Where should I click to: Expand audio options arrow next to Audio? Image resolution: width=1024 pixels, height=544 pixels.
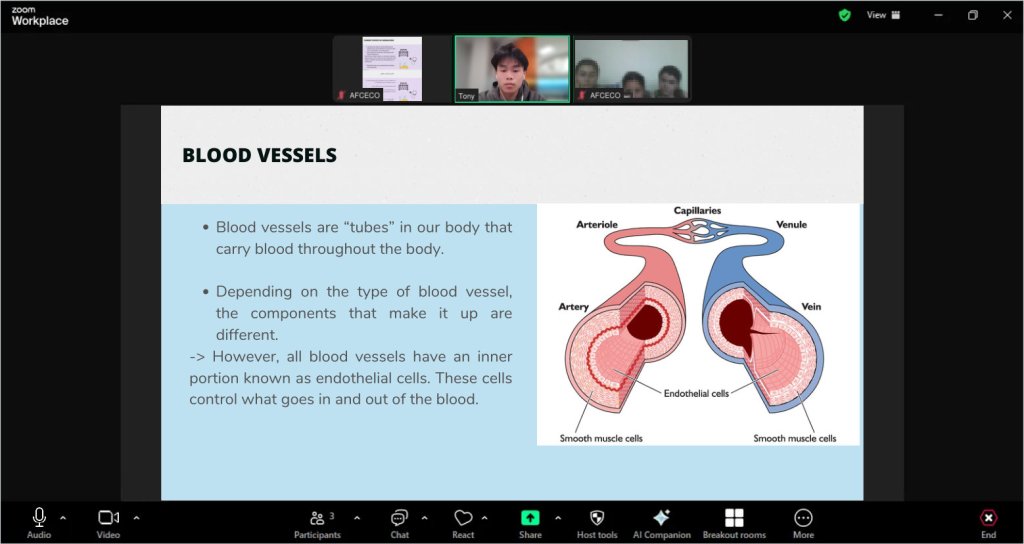pos(63,518)
